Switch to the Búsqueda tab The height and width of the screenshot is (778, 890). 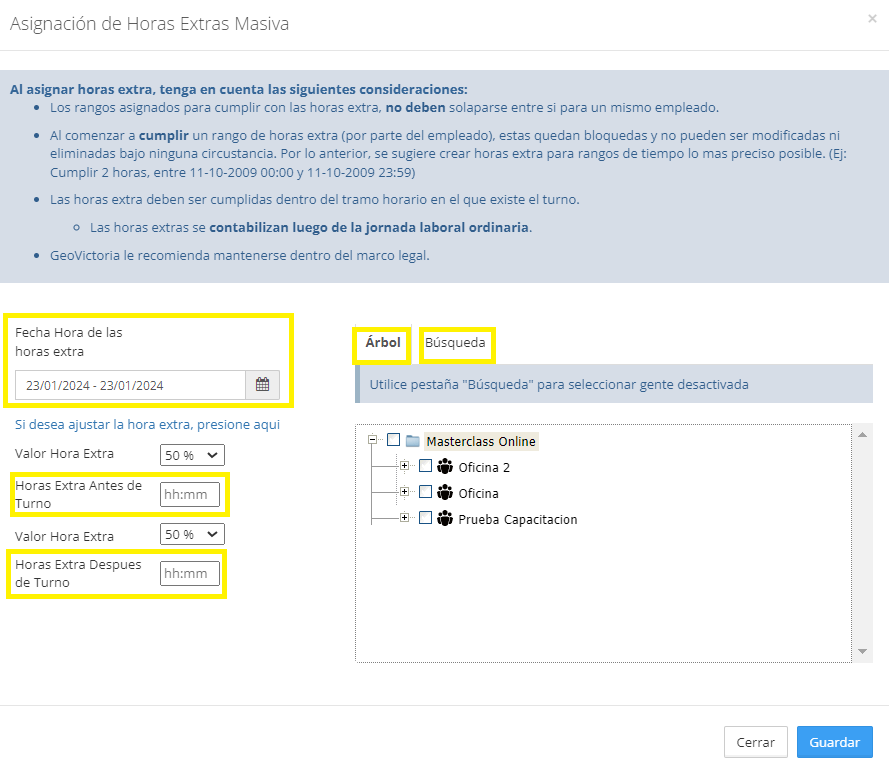point(455,343)
